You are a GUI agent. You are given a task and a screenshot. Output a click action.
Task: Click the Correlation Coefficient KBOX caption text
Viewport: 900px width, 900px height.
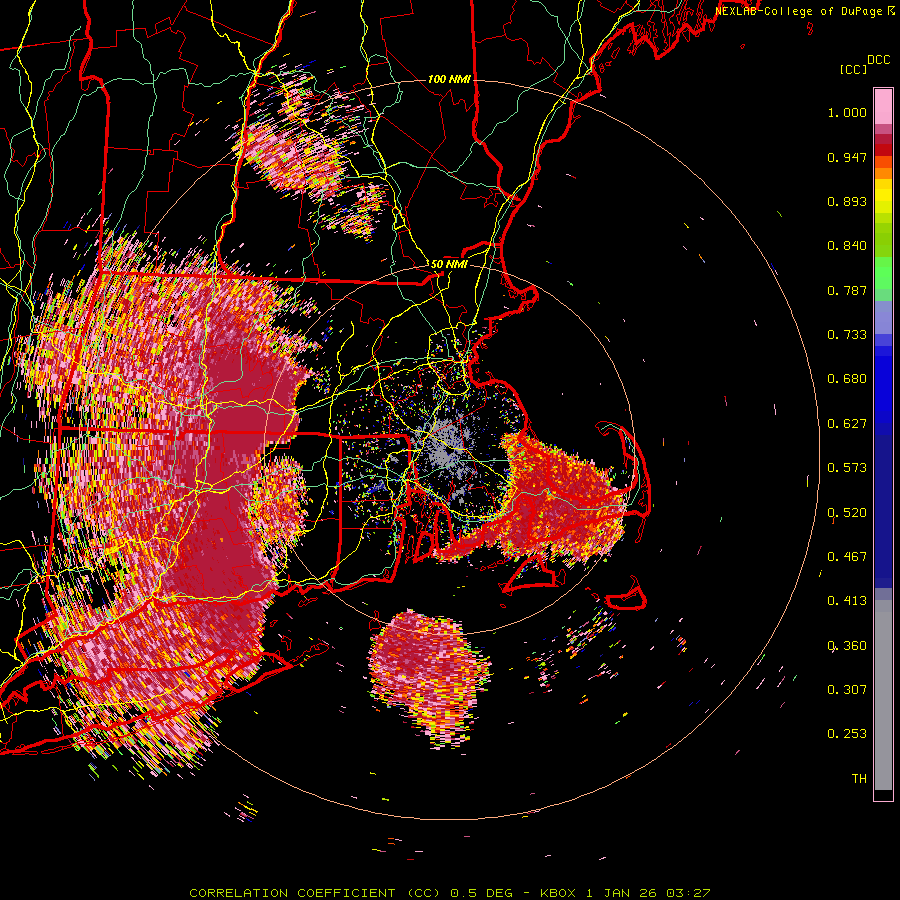pos(450,893)
